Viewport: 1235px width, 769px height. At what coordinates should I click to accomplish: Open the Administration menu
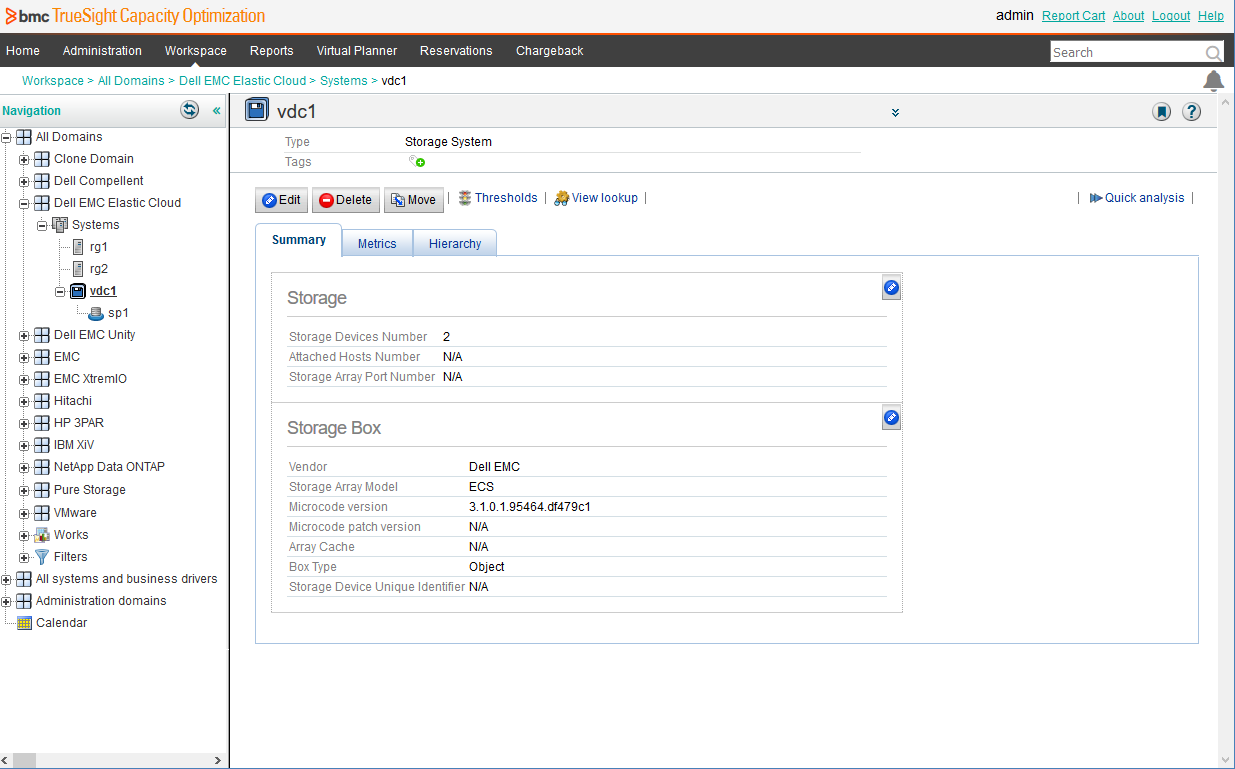click(x=102, y=51)
